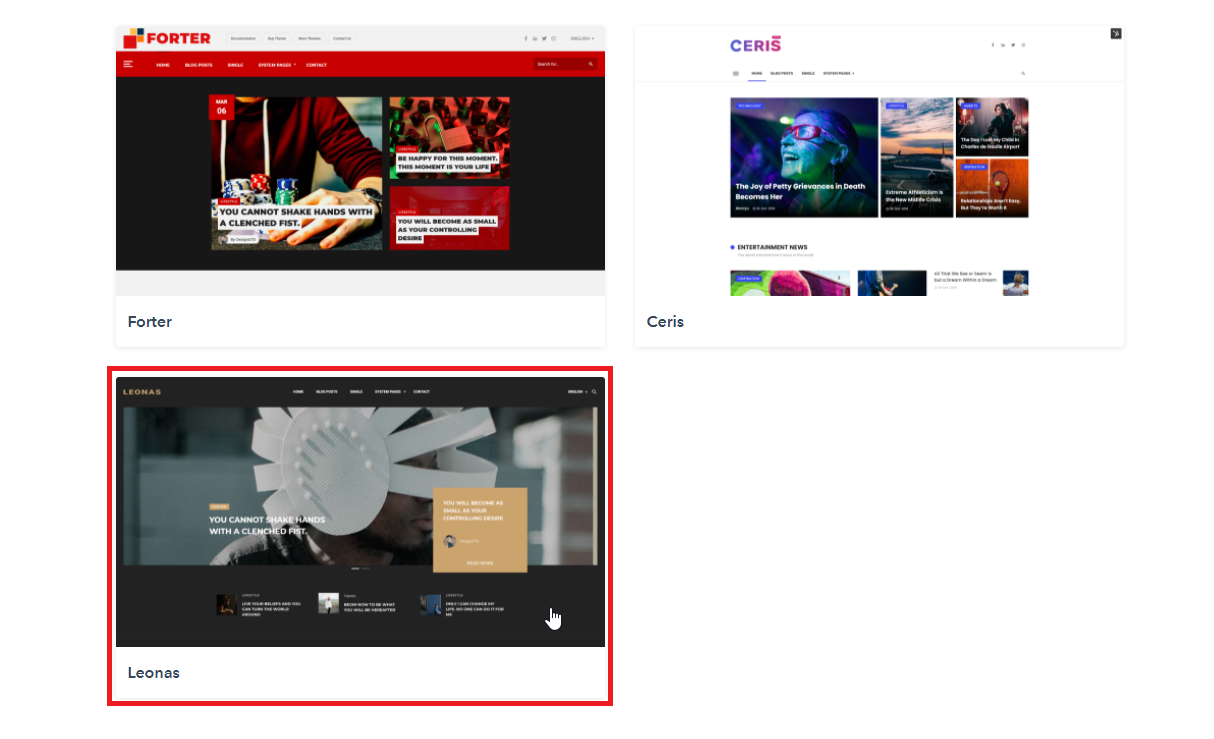The width and height of the screenshot is (1214, 739).
Task: Click the Forter theme name label
Action: (150, 322)
